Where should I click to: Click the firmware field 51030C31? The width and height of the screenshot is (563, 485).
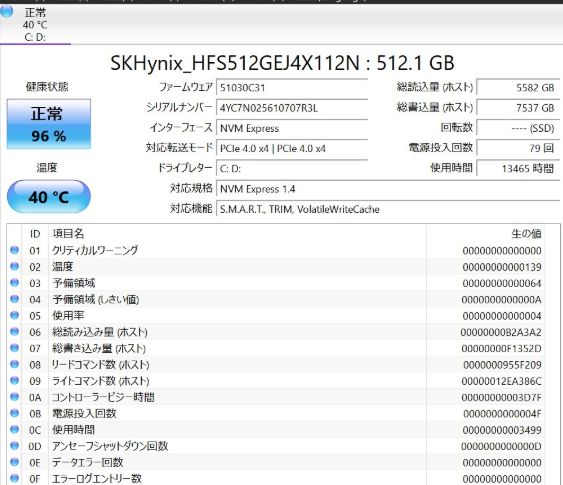[292, 88]
